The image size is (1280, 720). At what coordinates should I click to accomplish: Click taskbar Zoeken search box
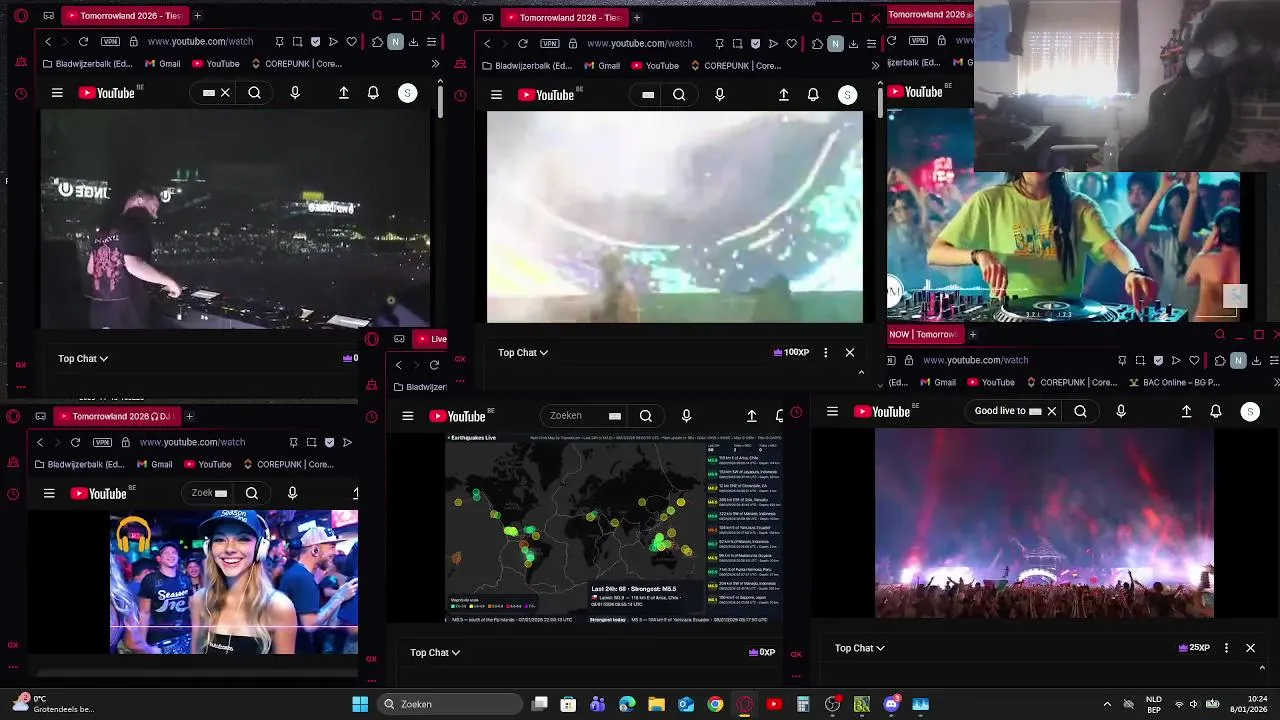coord(449,704)
